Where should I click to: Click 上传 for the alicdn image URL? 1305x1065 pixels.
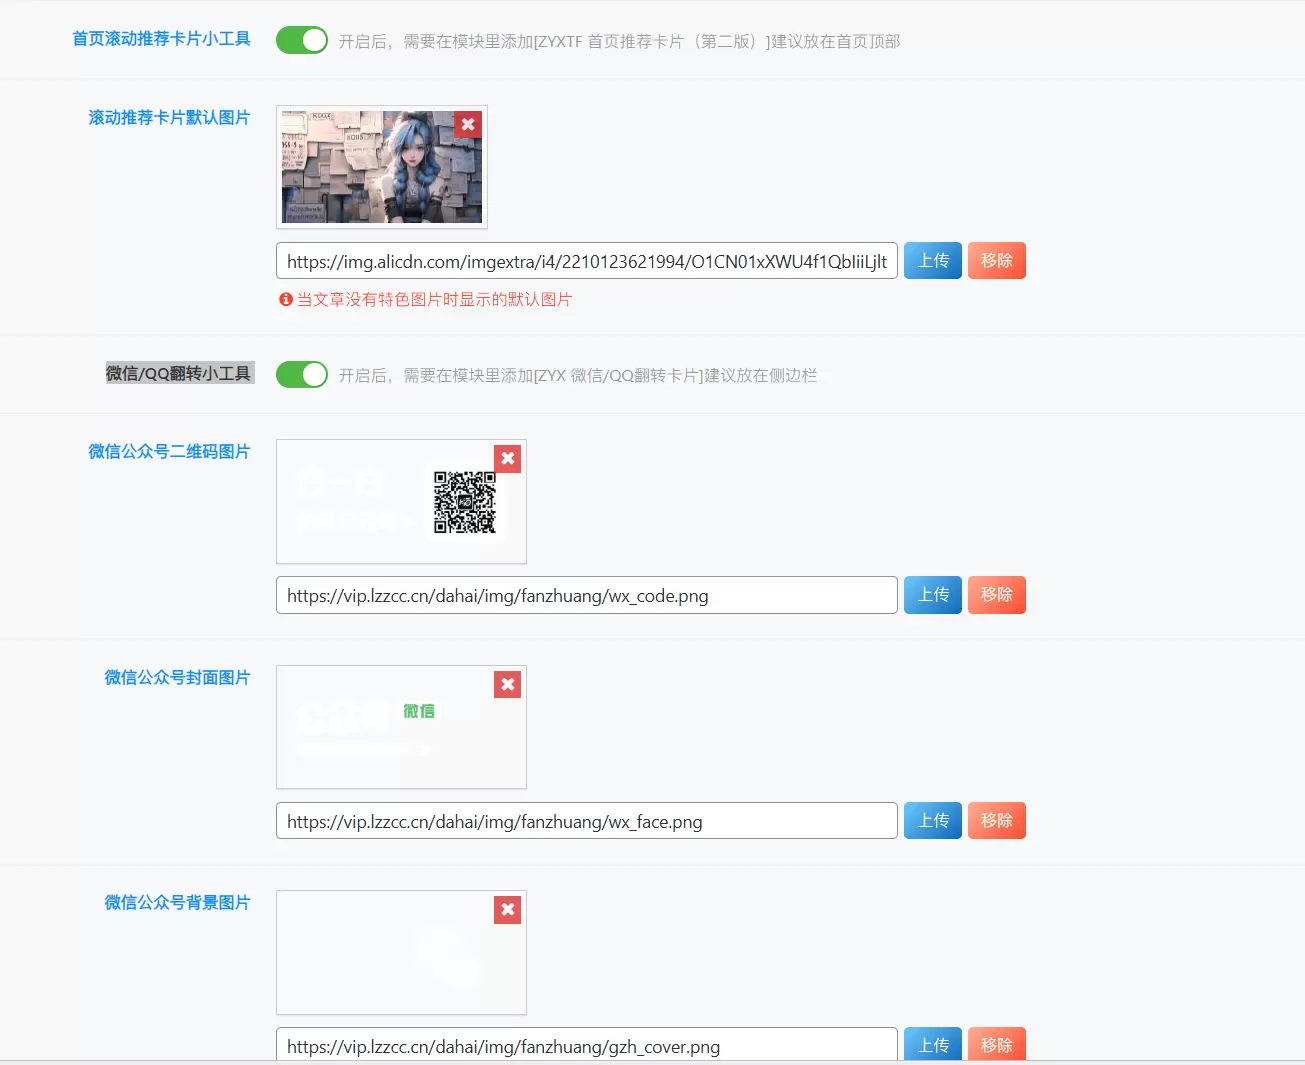[933, 260]
